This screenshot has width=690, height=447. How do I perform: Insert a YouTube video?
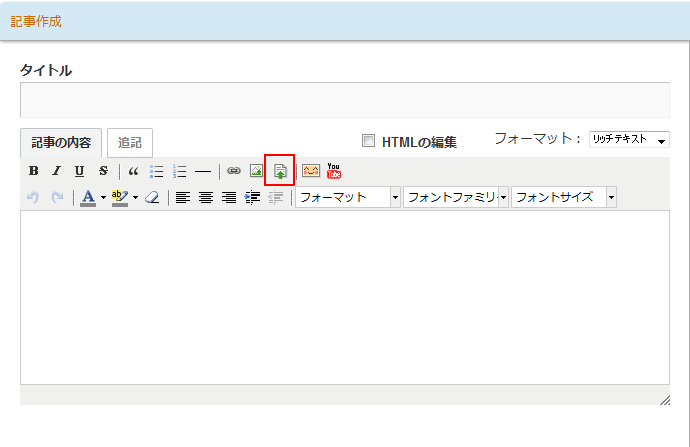[334, 171]
